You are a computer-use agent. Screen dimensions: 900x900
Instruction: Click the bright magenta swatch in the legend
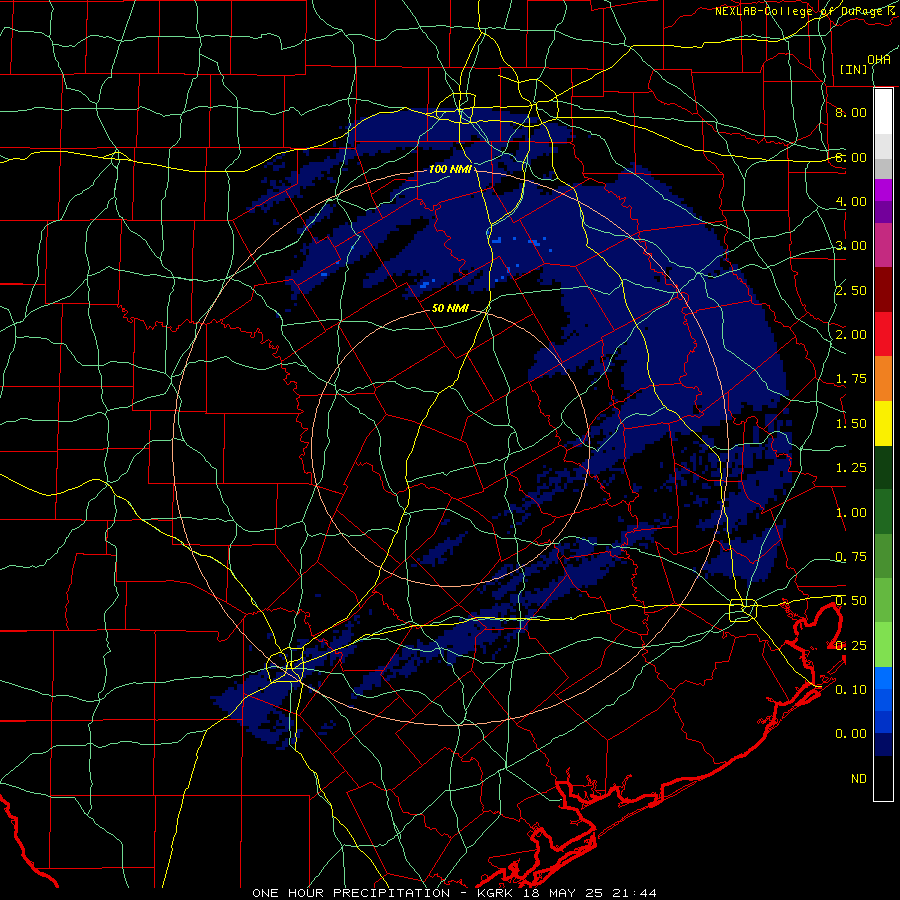(883, 189)
